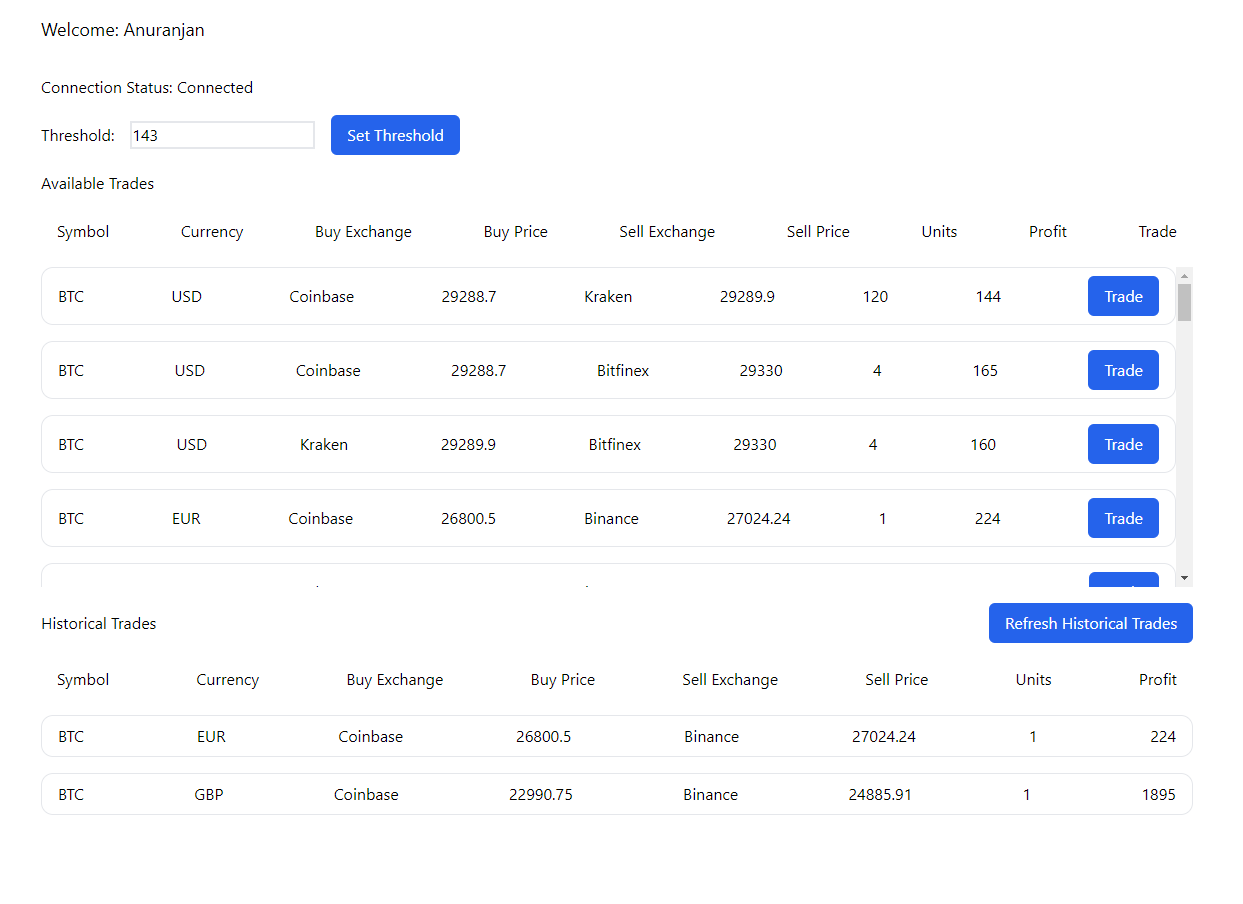Focus the Threshold input field
1243x904 pixels.
point(222,135)
